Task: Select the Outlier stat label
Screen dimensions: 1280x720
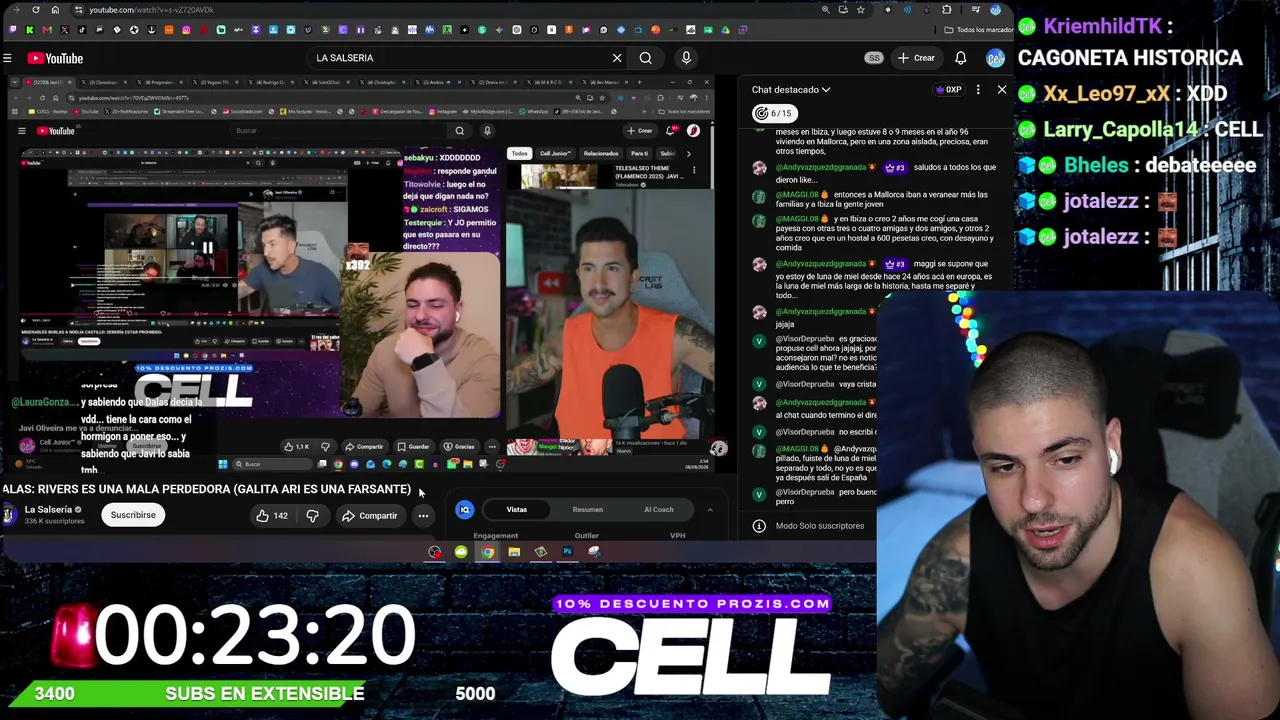Action: (587, 536)
